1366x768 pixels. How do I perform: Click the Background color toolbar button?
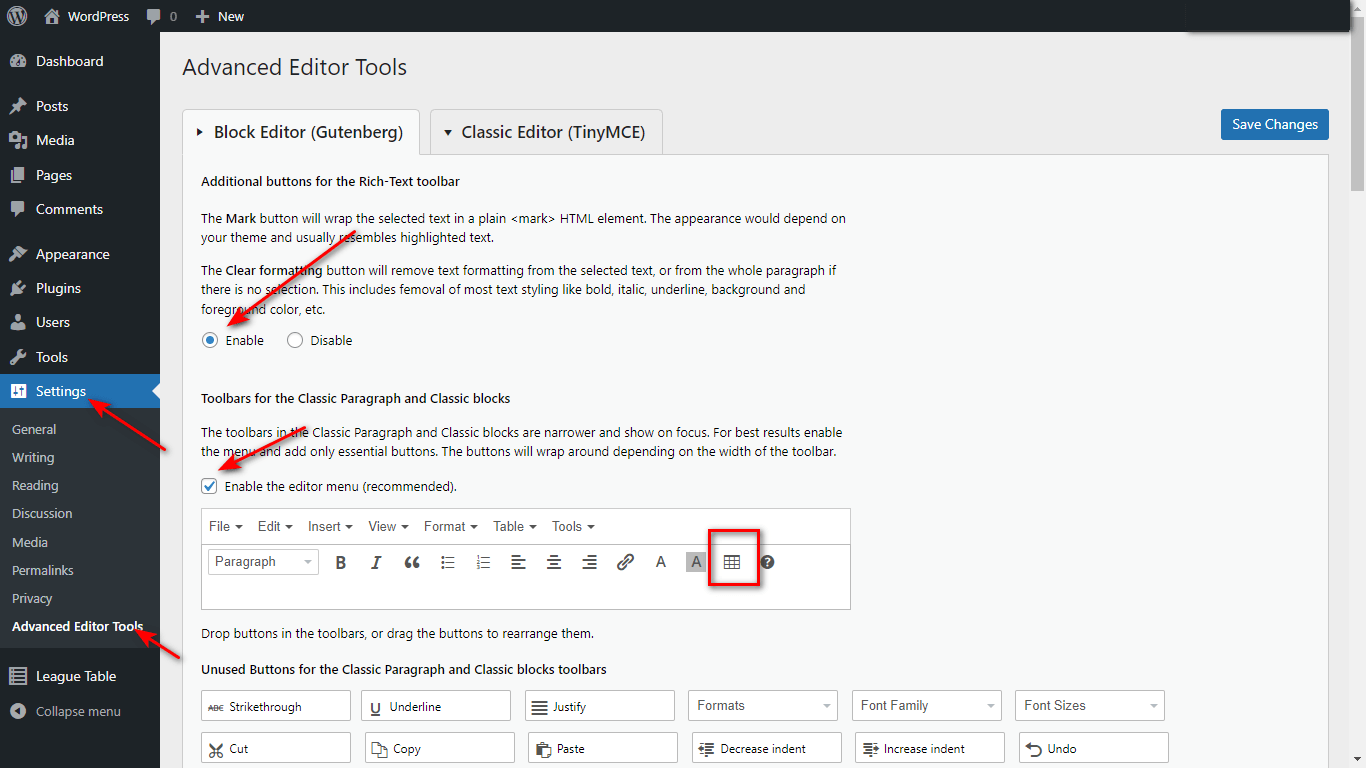tap(696, 562)
